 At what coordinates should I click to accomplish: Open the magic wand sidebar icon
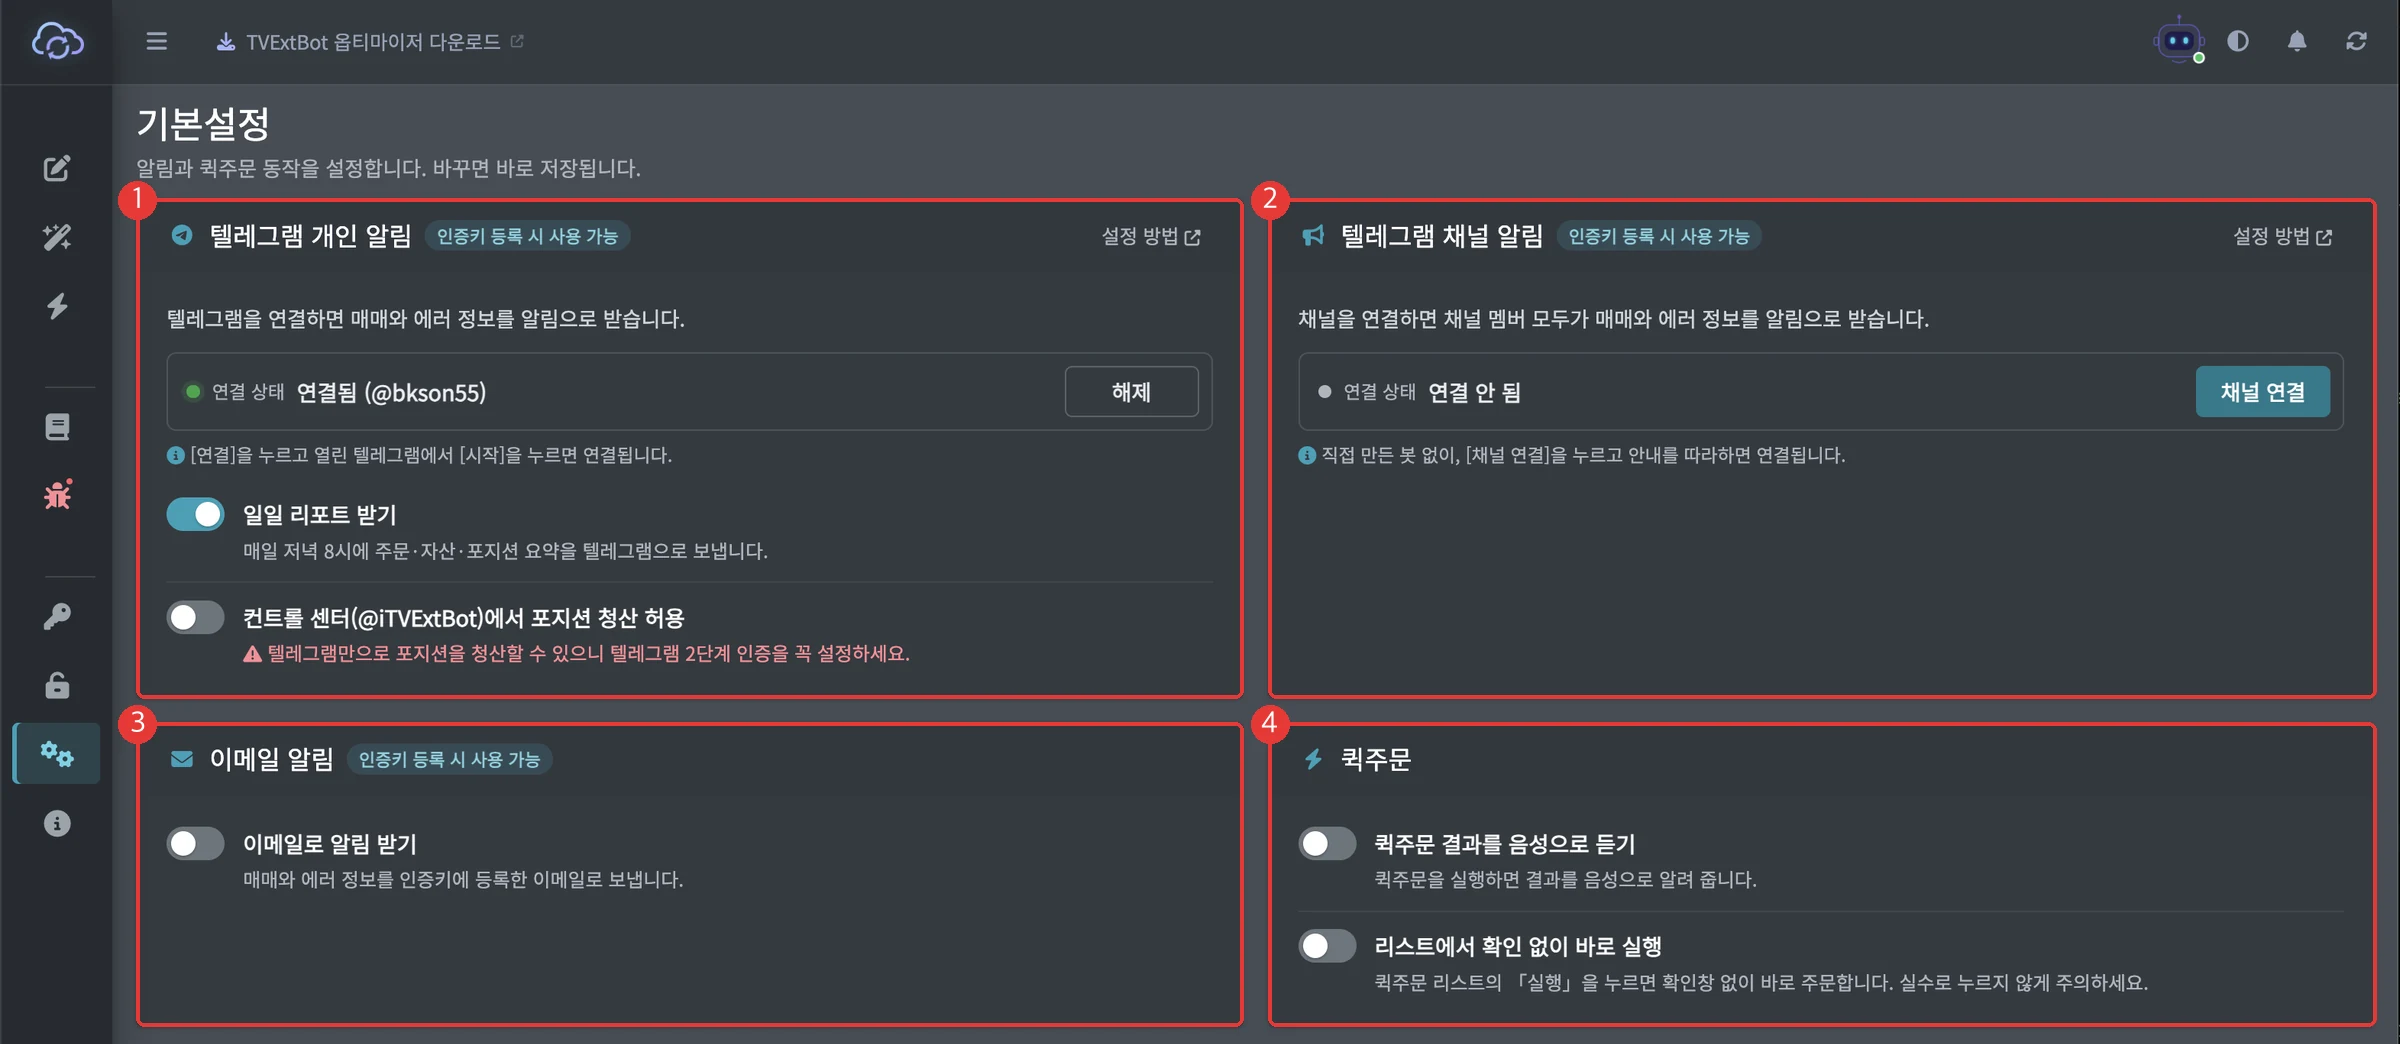[57, 237]
